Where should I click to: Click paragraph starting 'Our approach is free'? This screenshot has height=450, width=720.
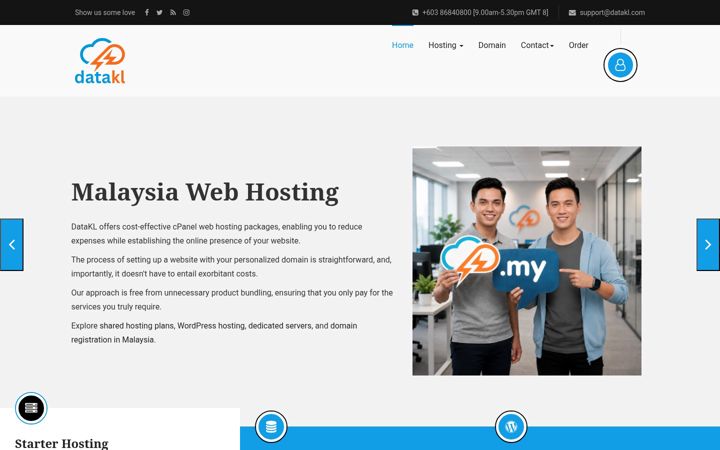(x=232, y=300)
